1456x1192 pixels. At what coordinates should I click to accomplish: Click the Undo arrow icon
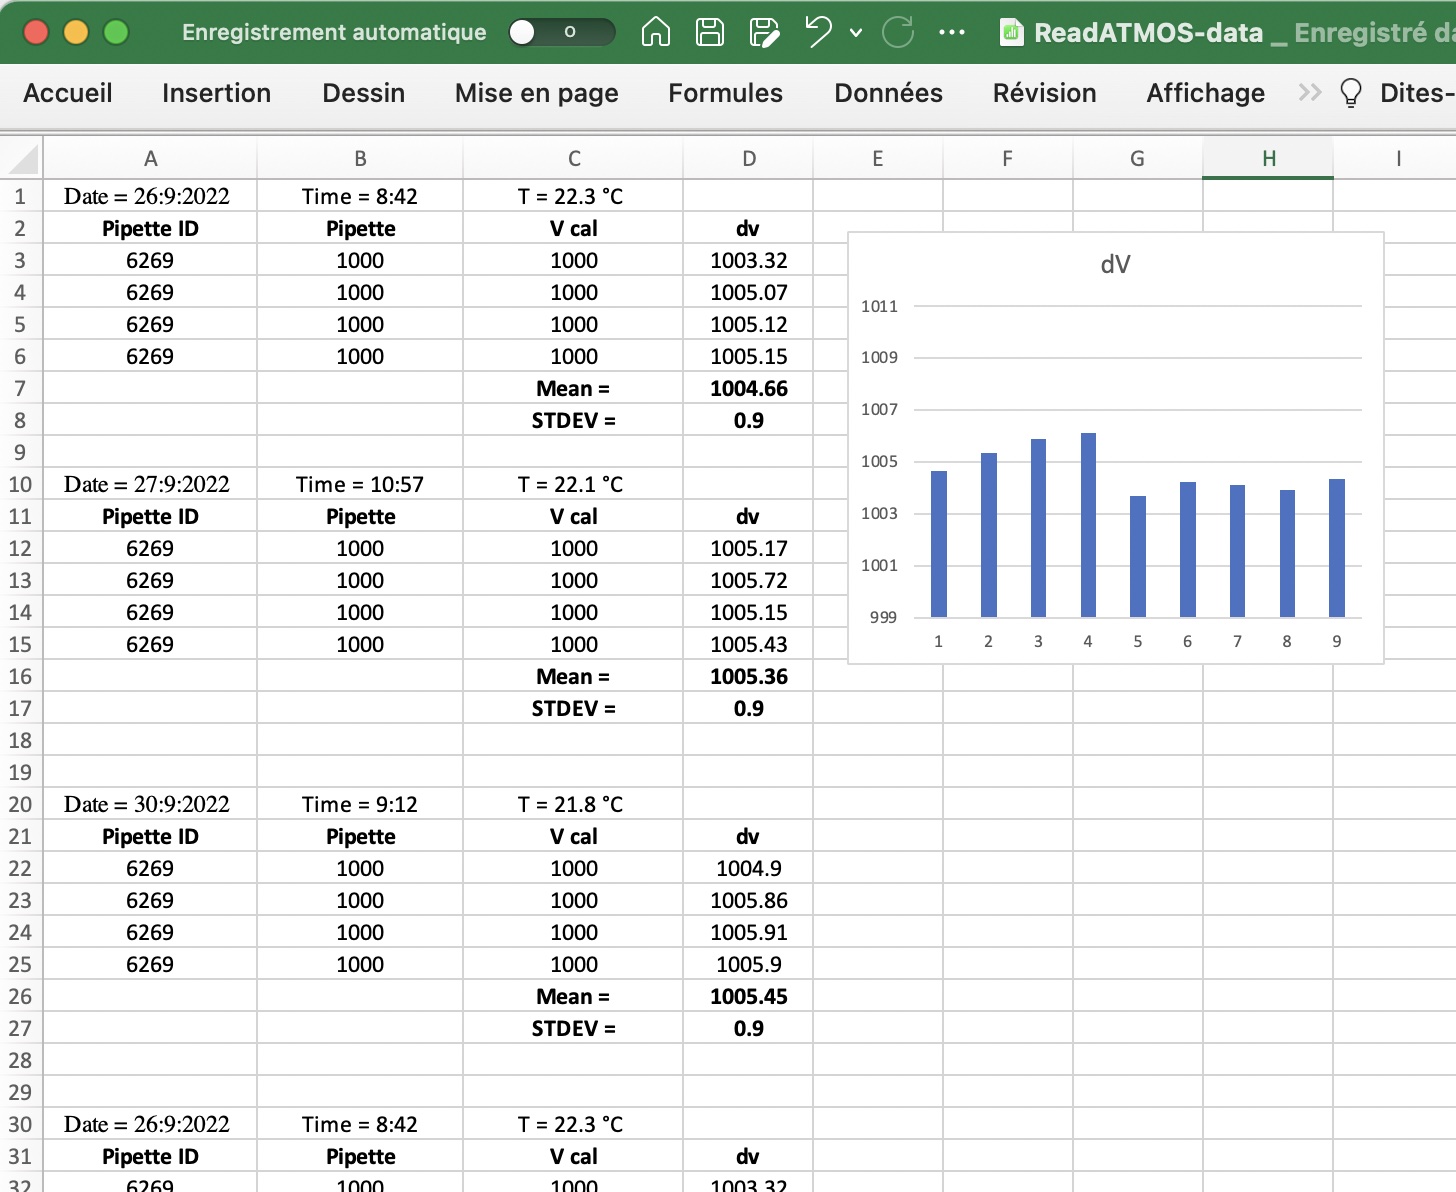(819, 32)
